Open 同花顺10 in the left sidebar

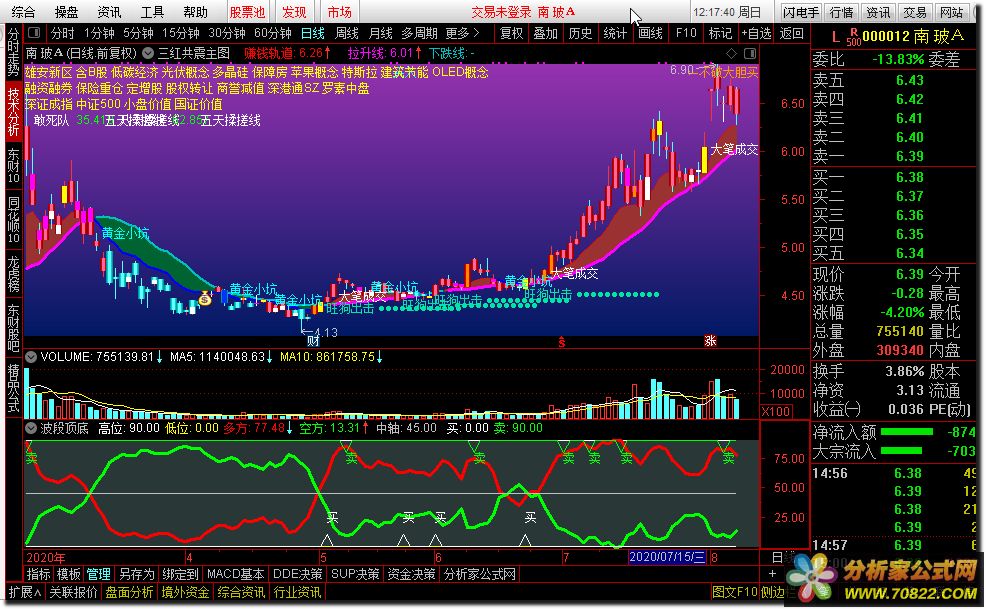pyautogui.click(x=13, y=220)
